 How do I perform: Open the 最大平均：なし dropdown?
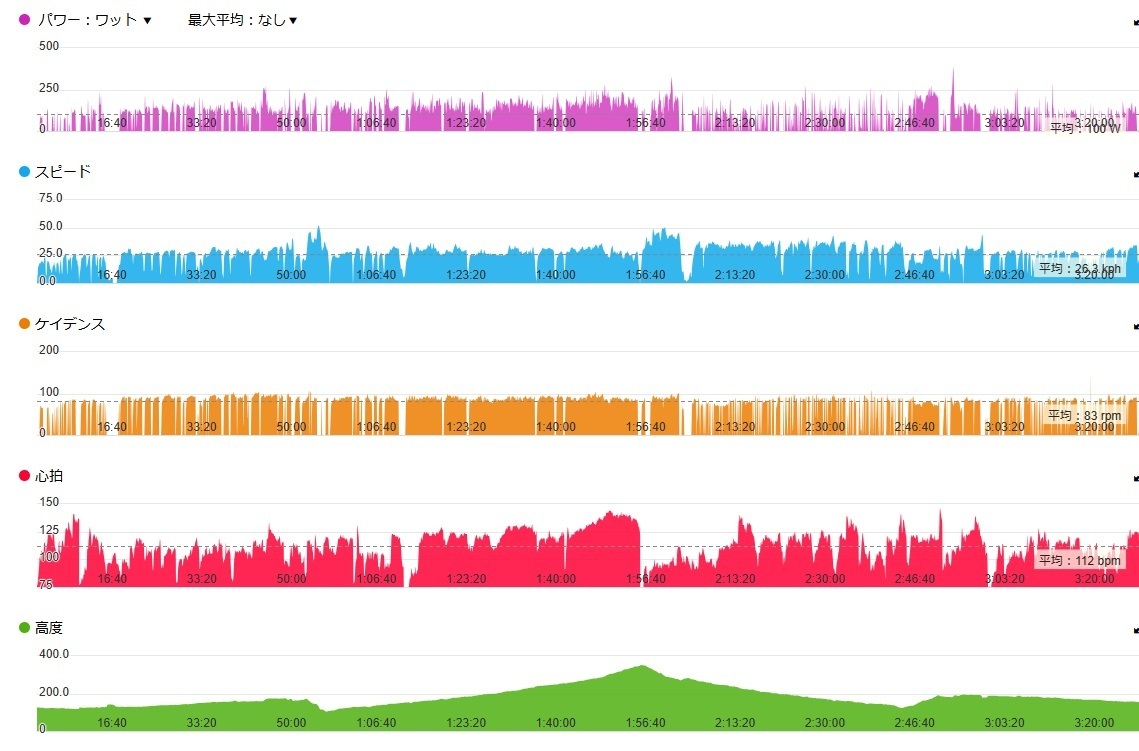[243, 20]
